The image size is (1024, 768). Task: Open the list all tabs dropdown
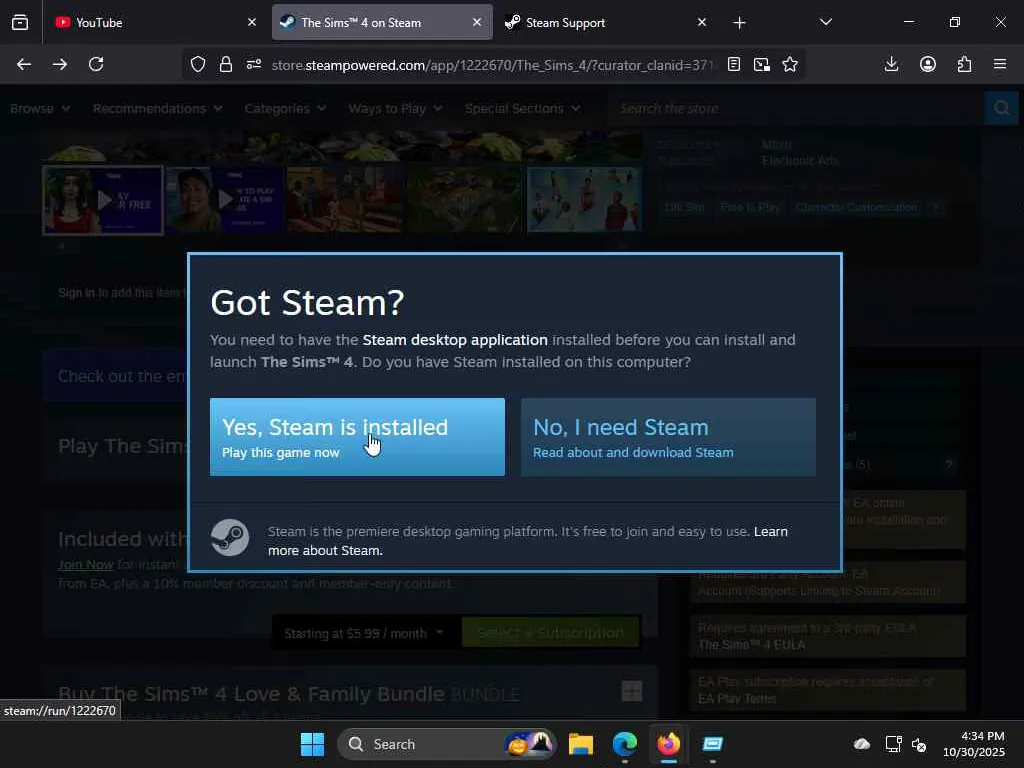[825, 22]
